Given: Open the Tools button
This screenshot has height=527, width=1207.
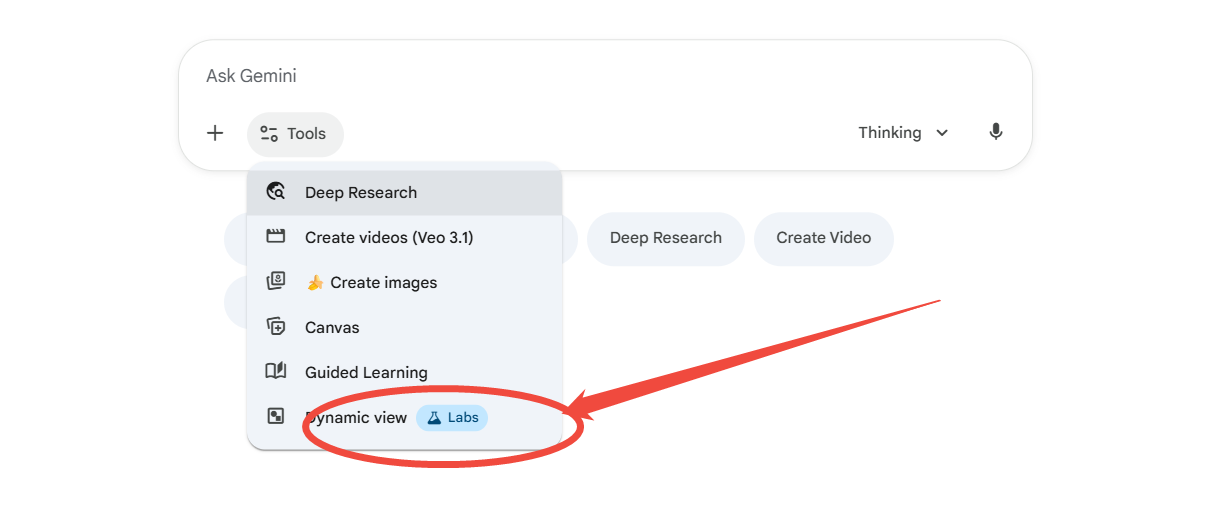Looking at the screenshot, I should pos(295,134).
